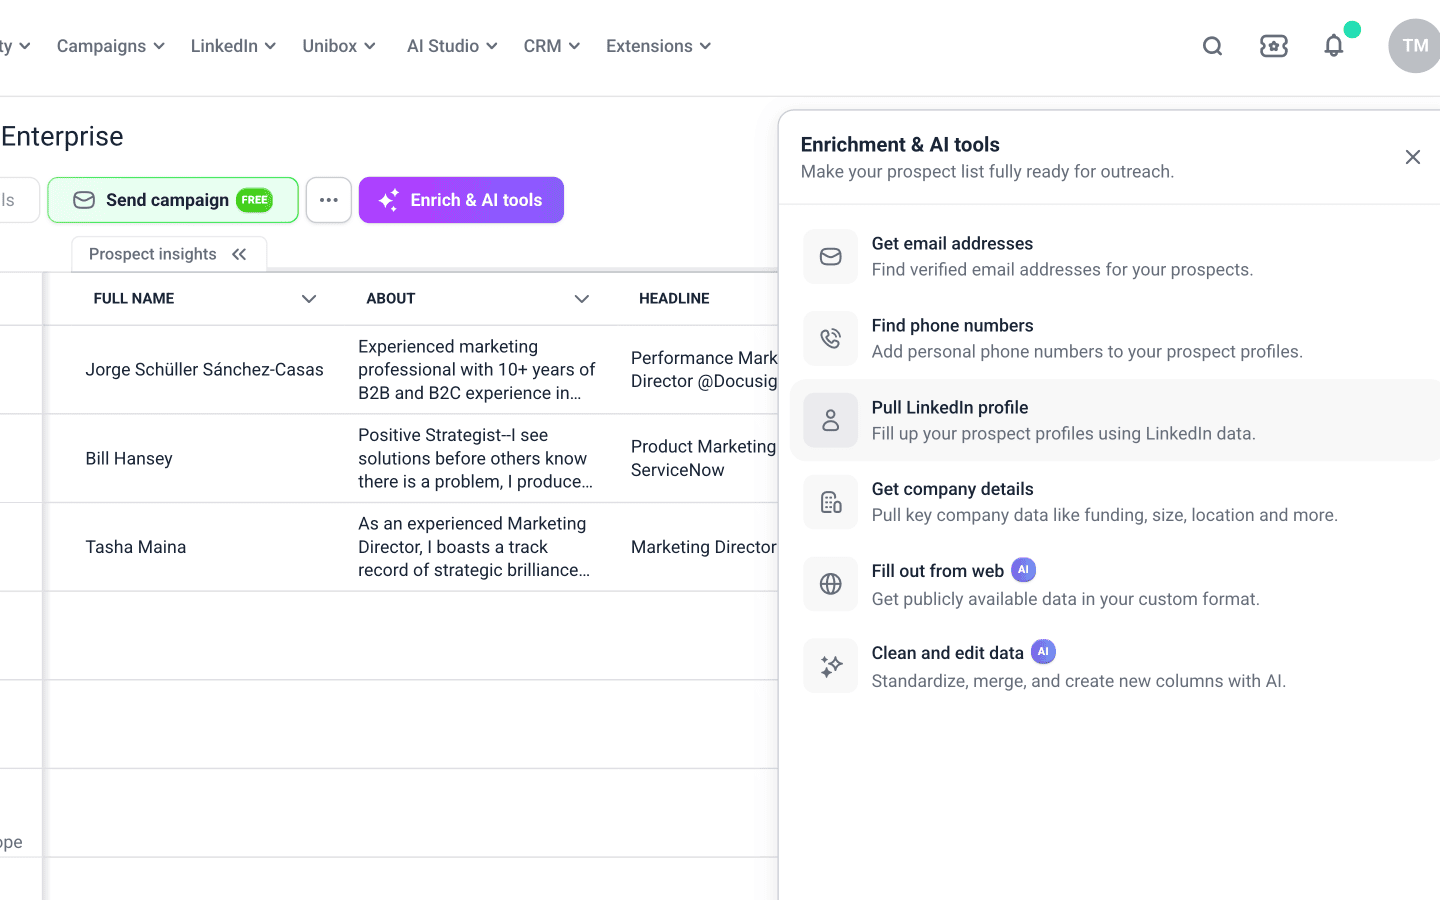Click the 'As an experienced Marketing Director' about cell
The height and width of the screenshot is (900, 1440).
(474, 547)
